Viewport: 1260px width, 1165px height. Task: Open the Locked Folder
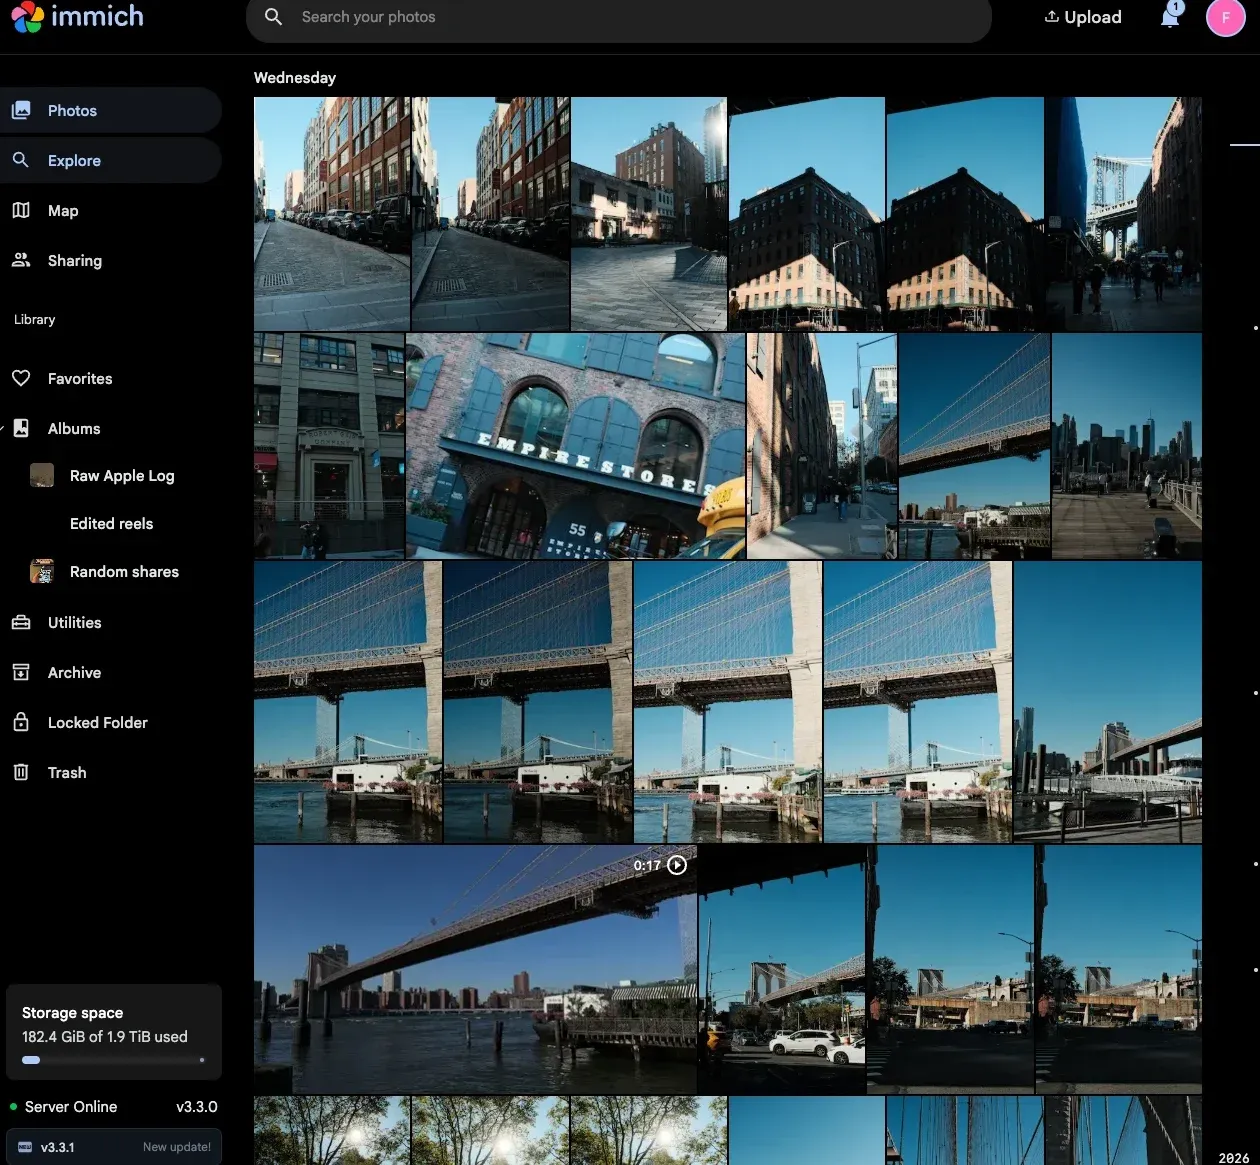pyautogui.click(x=110, y=722)
